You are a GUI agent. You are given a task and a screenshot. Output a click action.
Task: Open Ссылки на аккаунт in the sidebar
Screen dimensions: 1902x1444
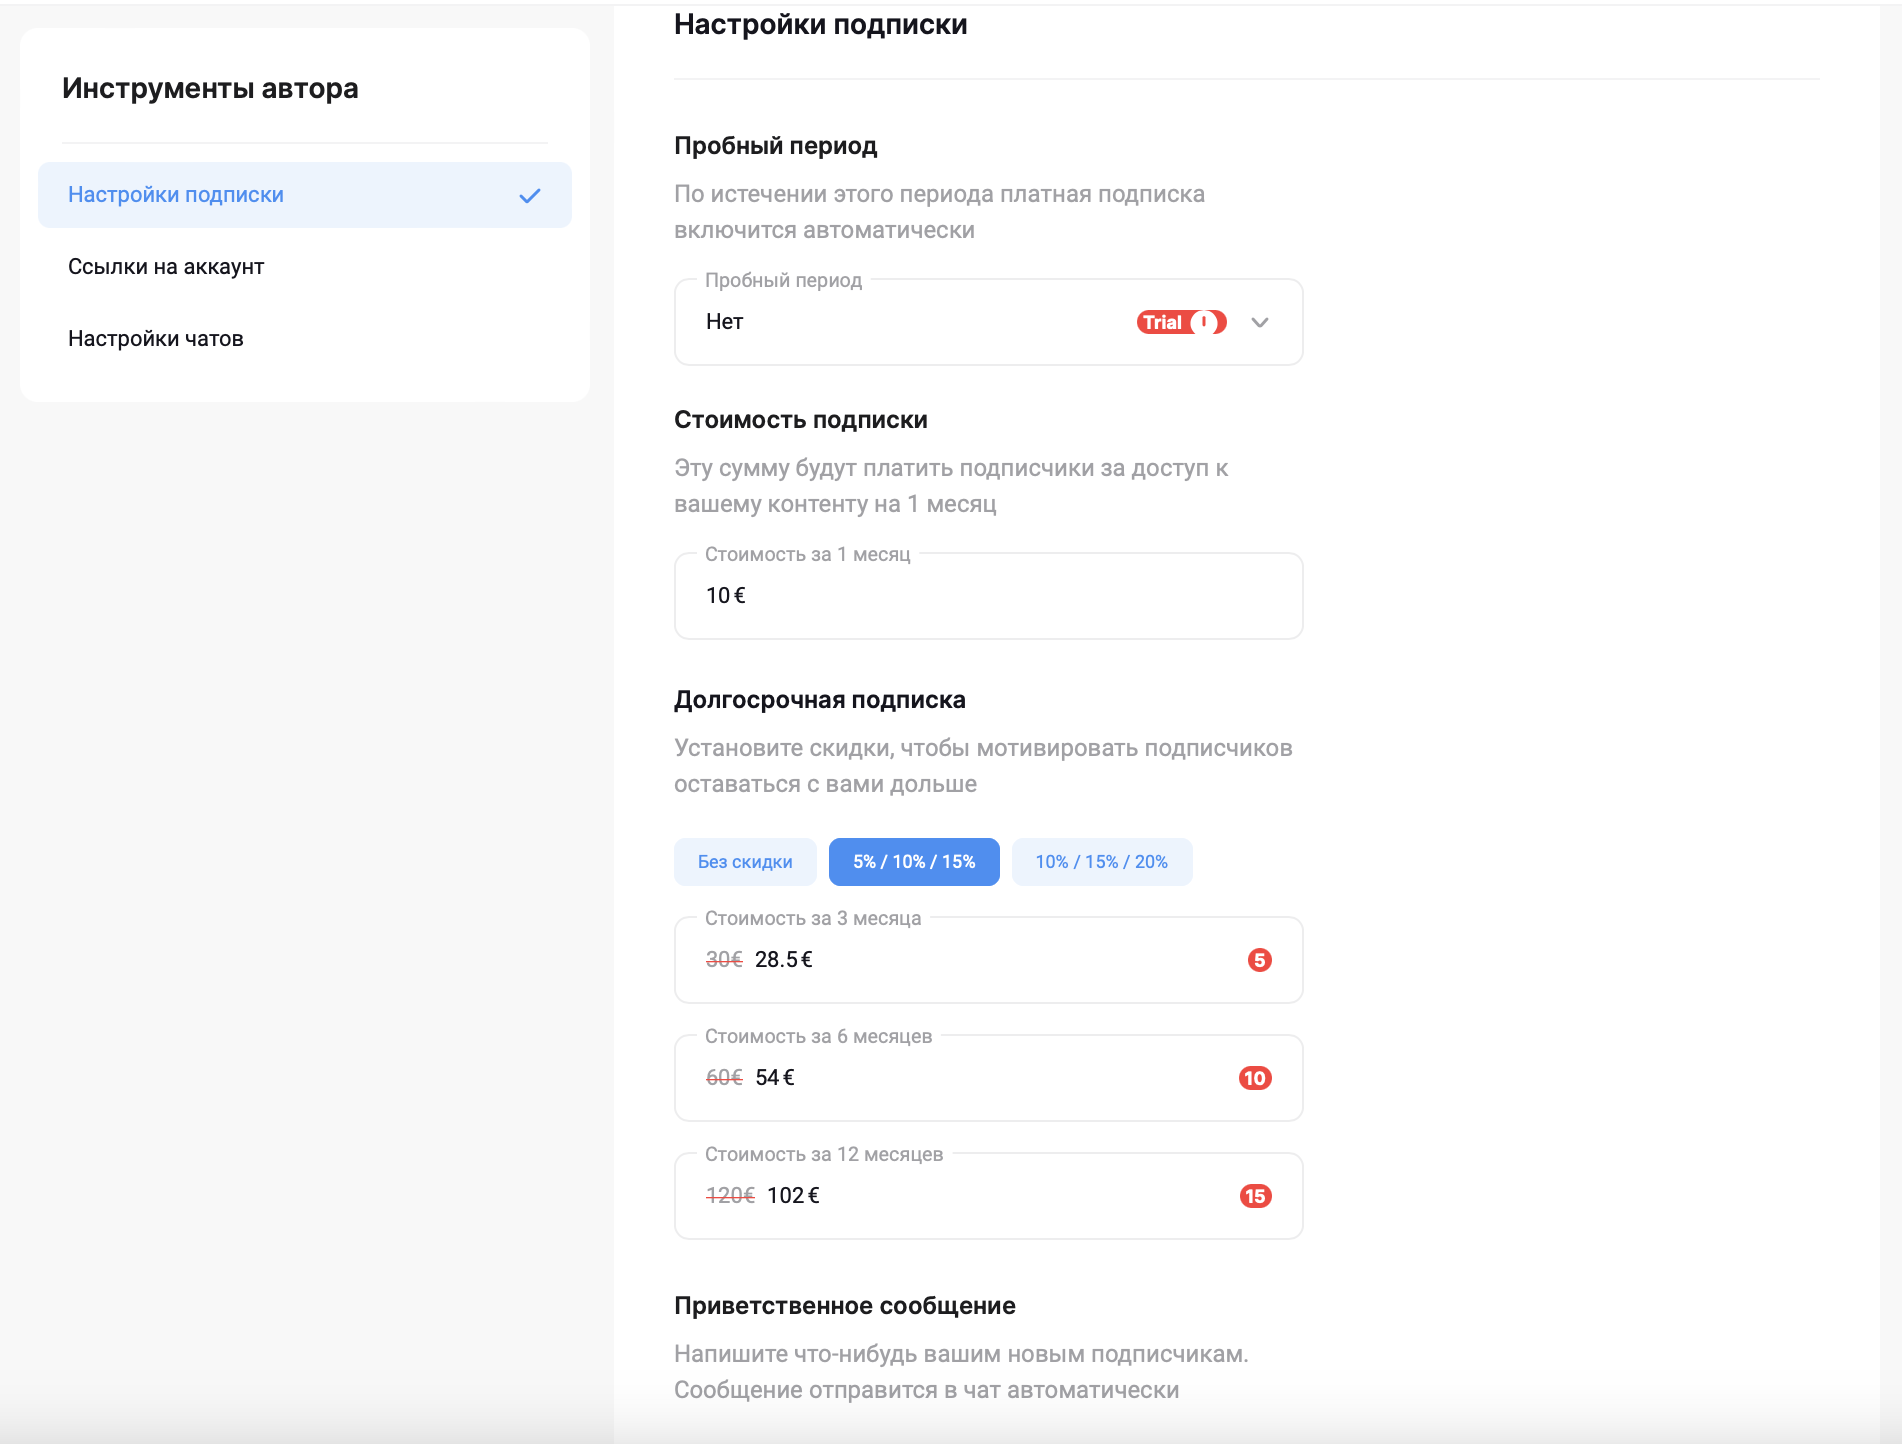(166, 267)
